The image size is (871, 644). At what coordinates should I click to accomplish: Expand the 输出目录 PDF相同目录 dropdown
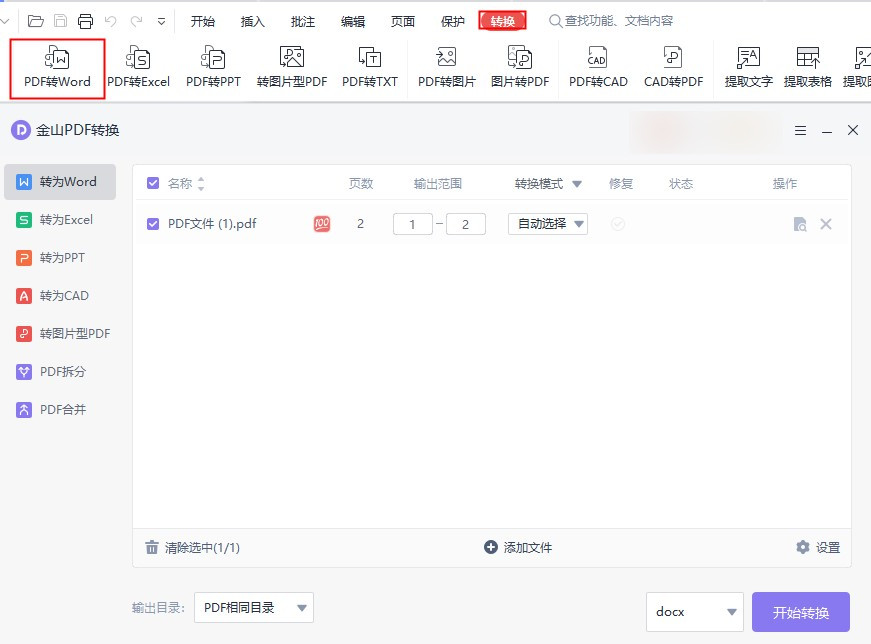[254, 607]
